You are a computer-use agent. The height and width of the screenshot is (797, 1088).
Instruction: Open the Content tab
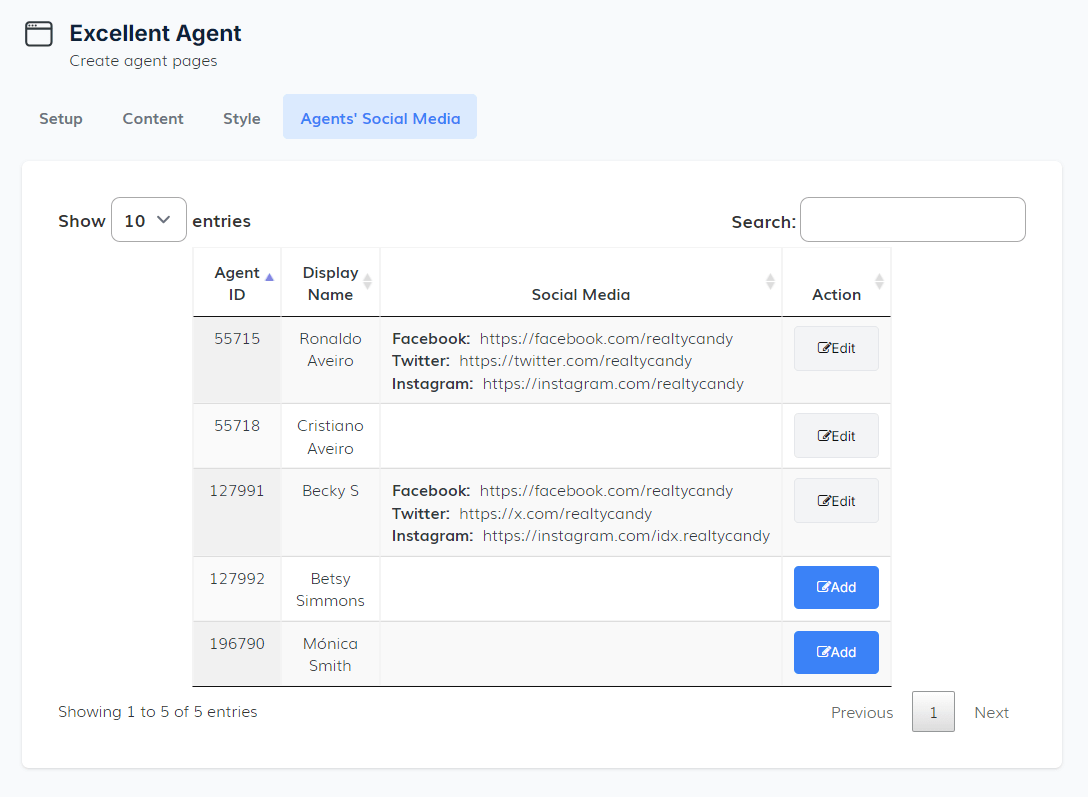153,118
